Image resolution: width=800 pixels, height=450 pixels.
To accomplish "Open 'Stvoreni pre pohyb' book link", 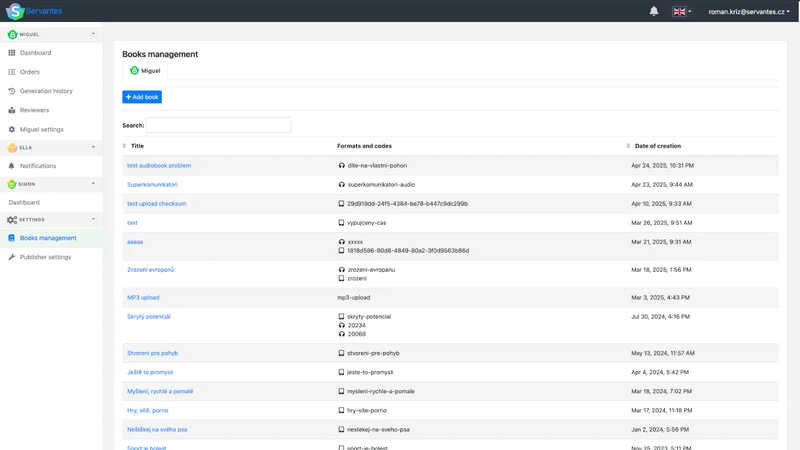I will (153, 353).
